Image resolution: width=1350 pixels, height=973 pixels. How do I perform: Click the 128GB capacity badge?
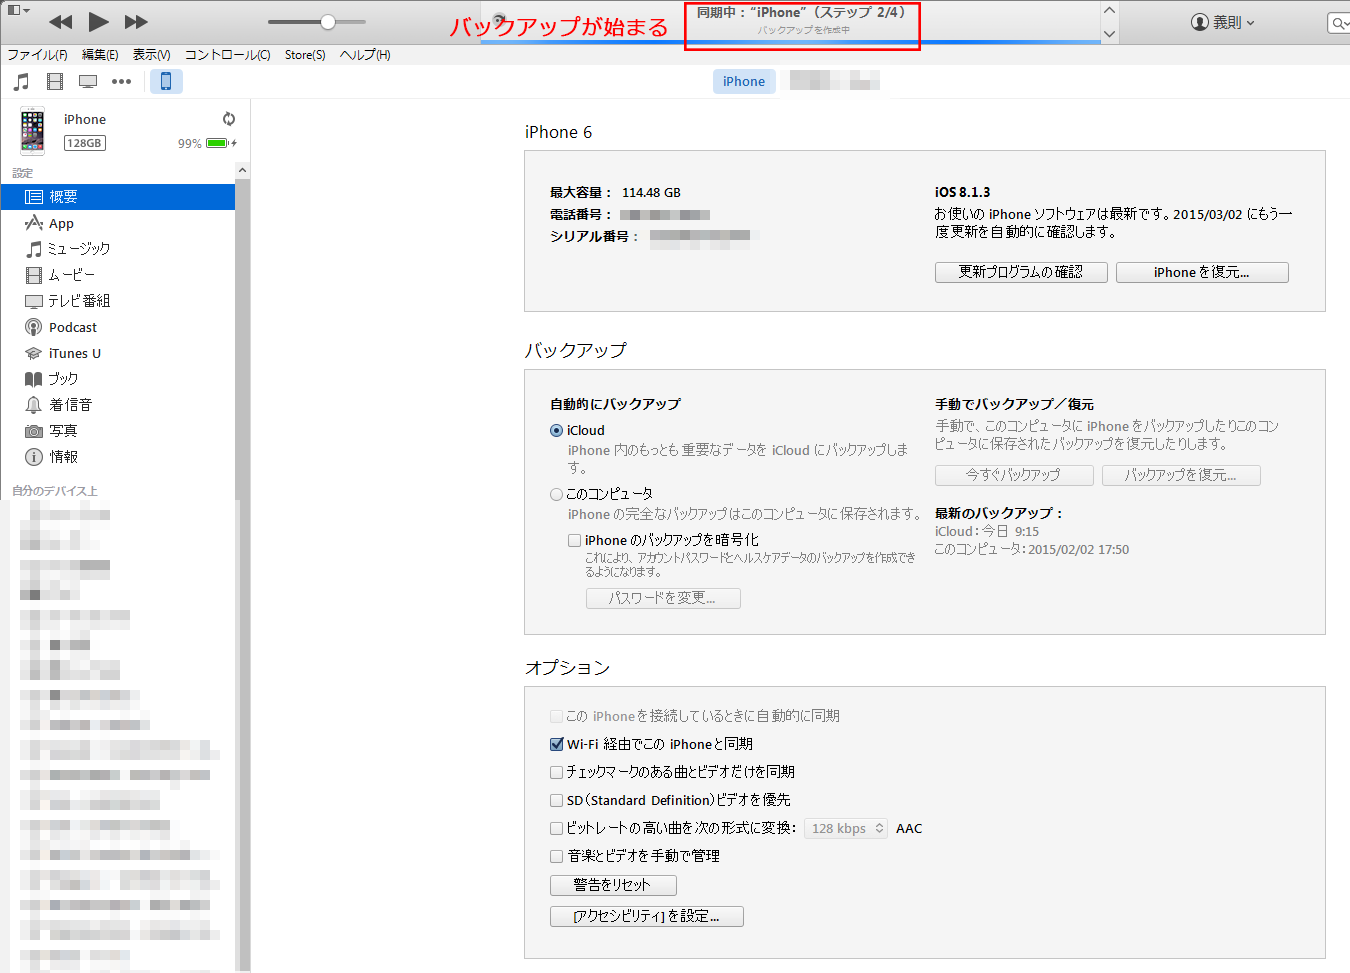click(x=85, y=143)
